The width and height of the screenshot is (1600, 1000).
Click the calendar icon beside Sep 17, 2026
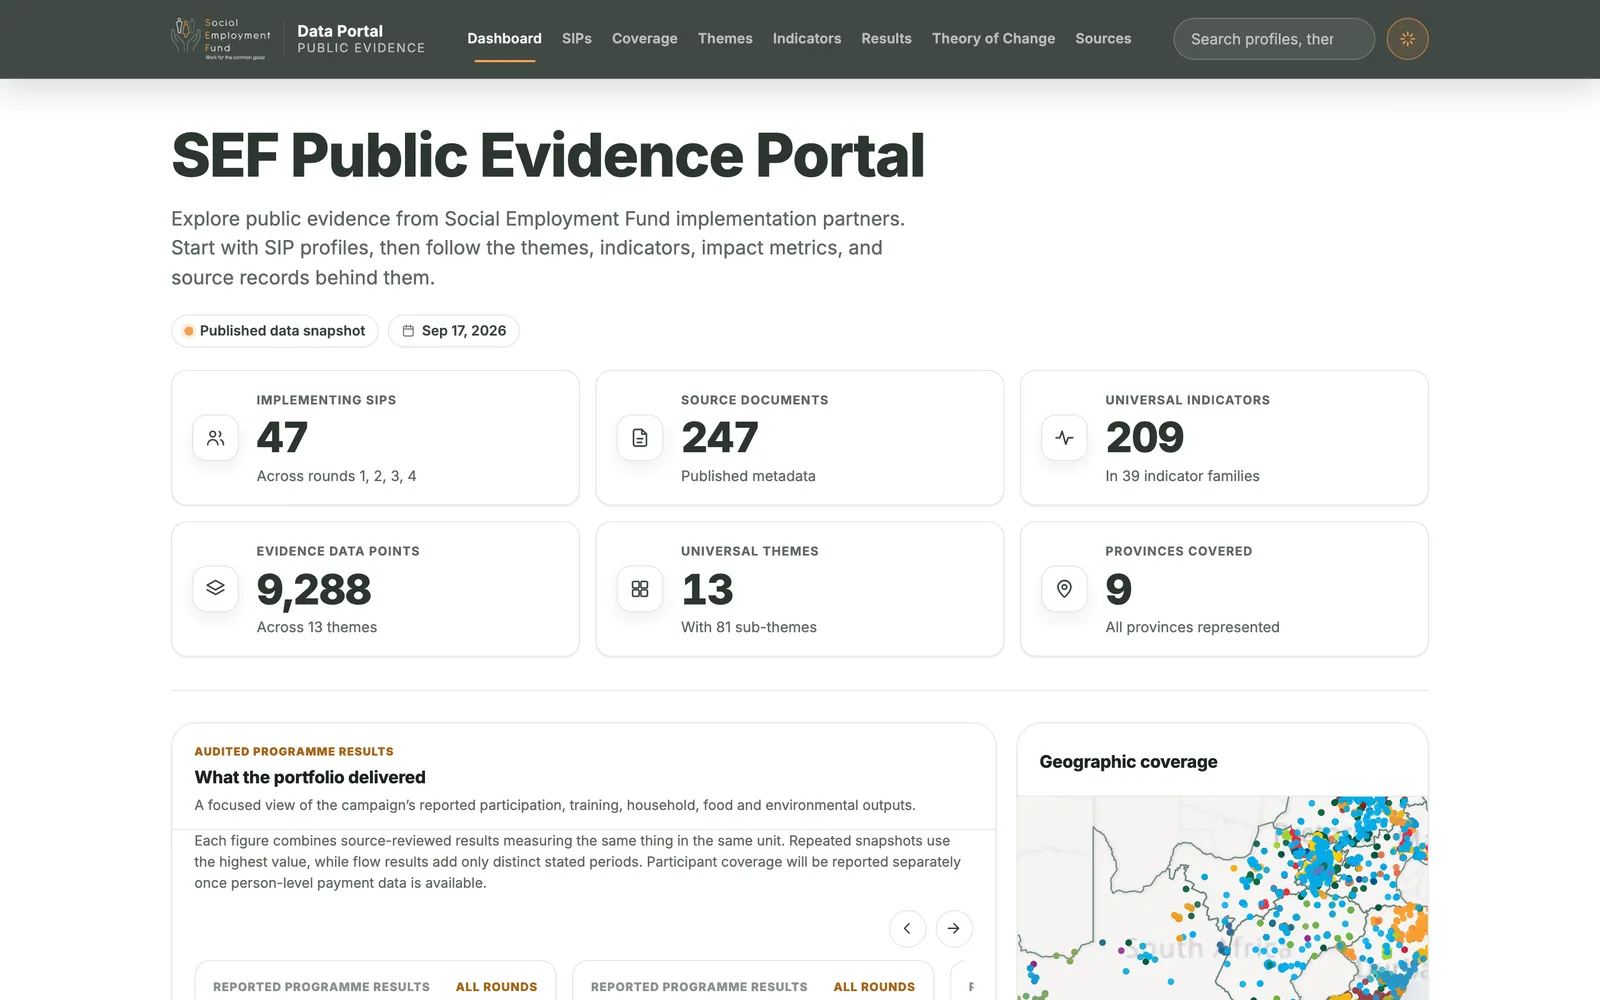coord(408,331)
